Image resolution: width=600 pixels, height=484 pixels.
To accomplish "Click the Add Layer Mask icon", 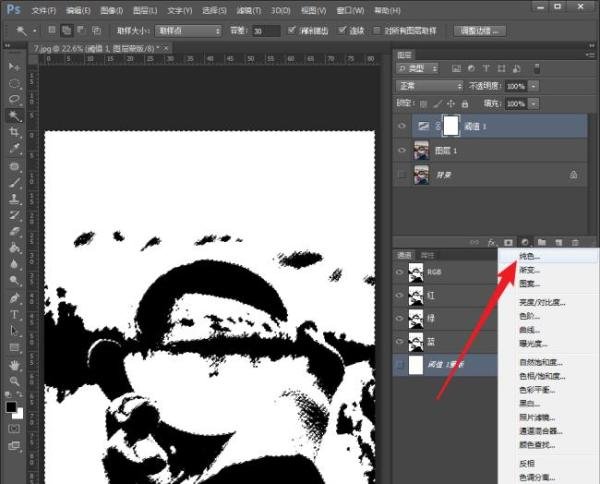I will (x=508, y=243).
